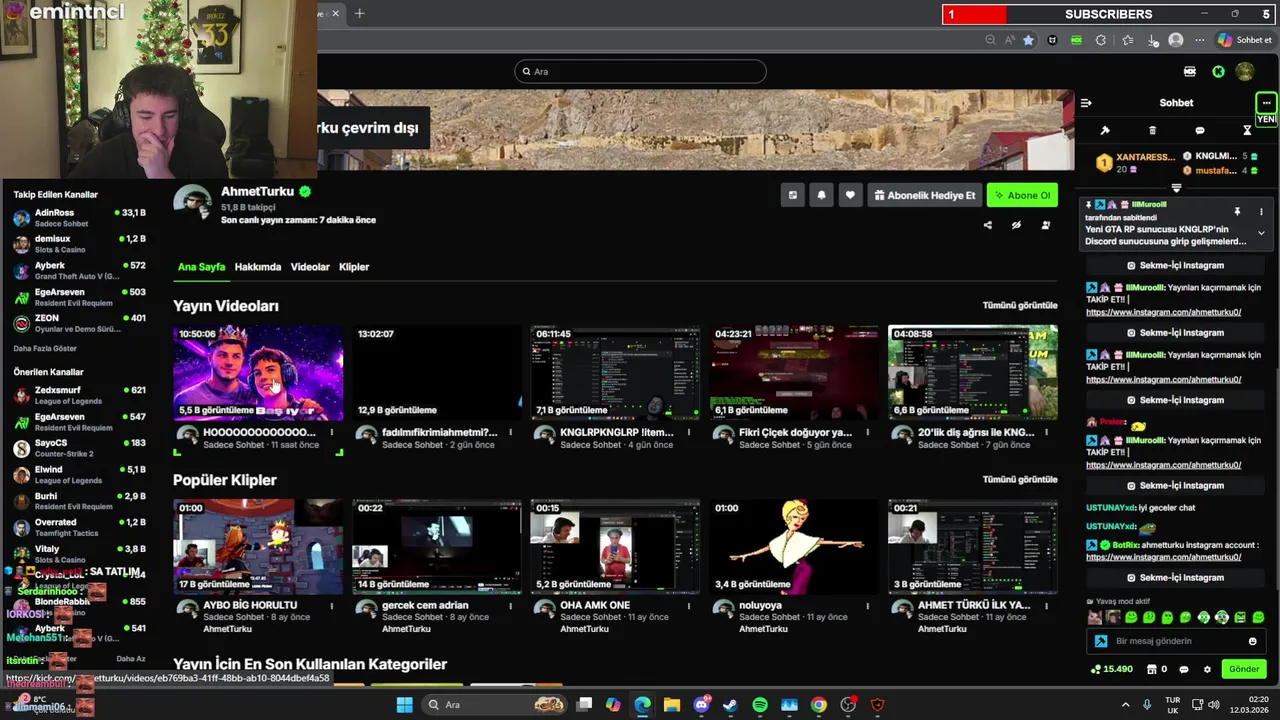Open the demisux channel in sidebar
1280x720 pixels.
click(80, 243)
